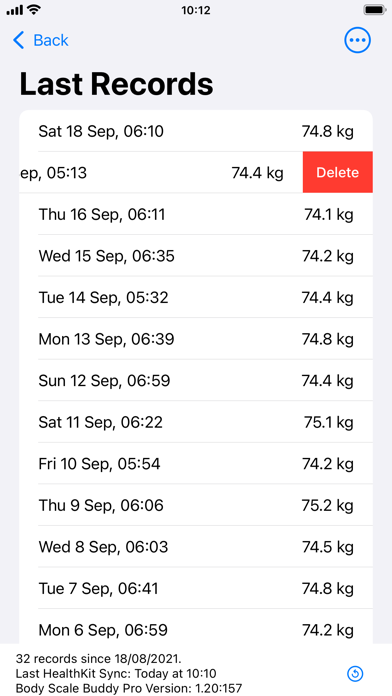Tap the Tue 14 Sep, 05:32 record
The height and width of the screenshot is (696, 392).
pyautogui.click(x=196, y=297)
